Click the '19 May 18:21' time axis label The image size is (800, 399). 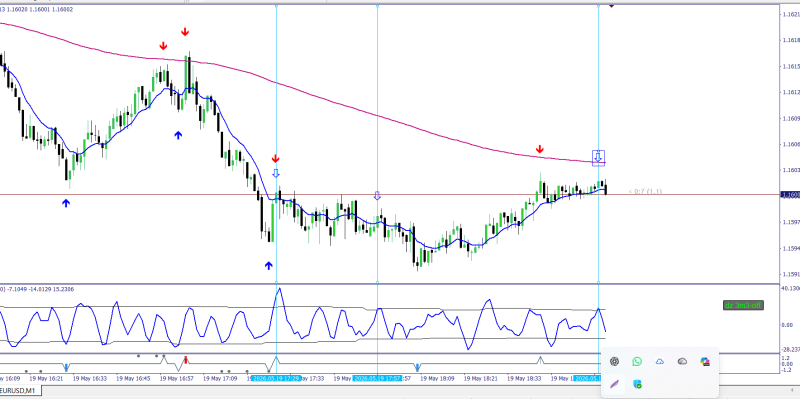[x=481, y=379]
